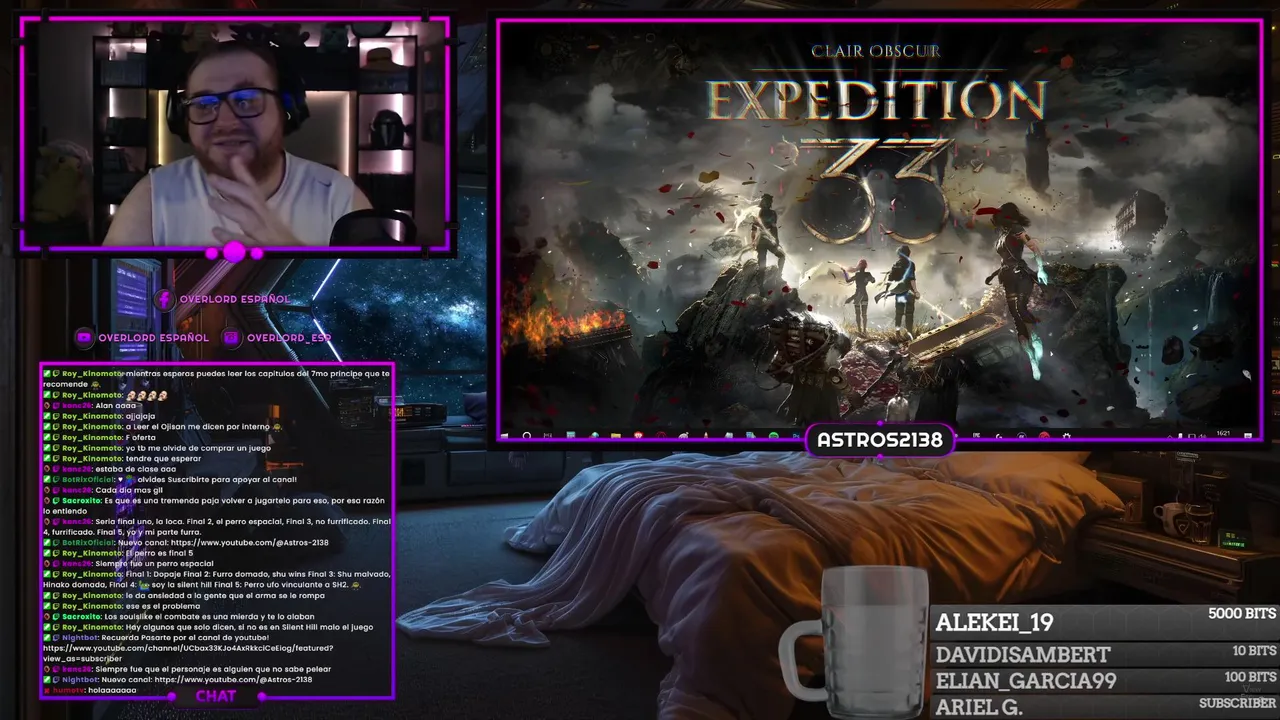The width and height of the screenshot is (1280, 720).
Task: Select DAVIDISAMBERT in the donor list
Action: (1023, 655)
